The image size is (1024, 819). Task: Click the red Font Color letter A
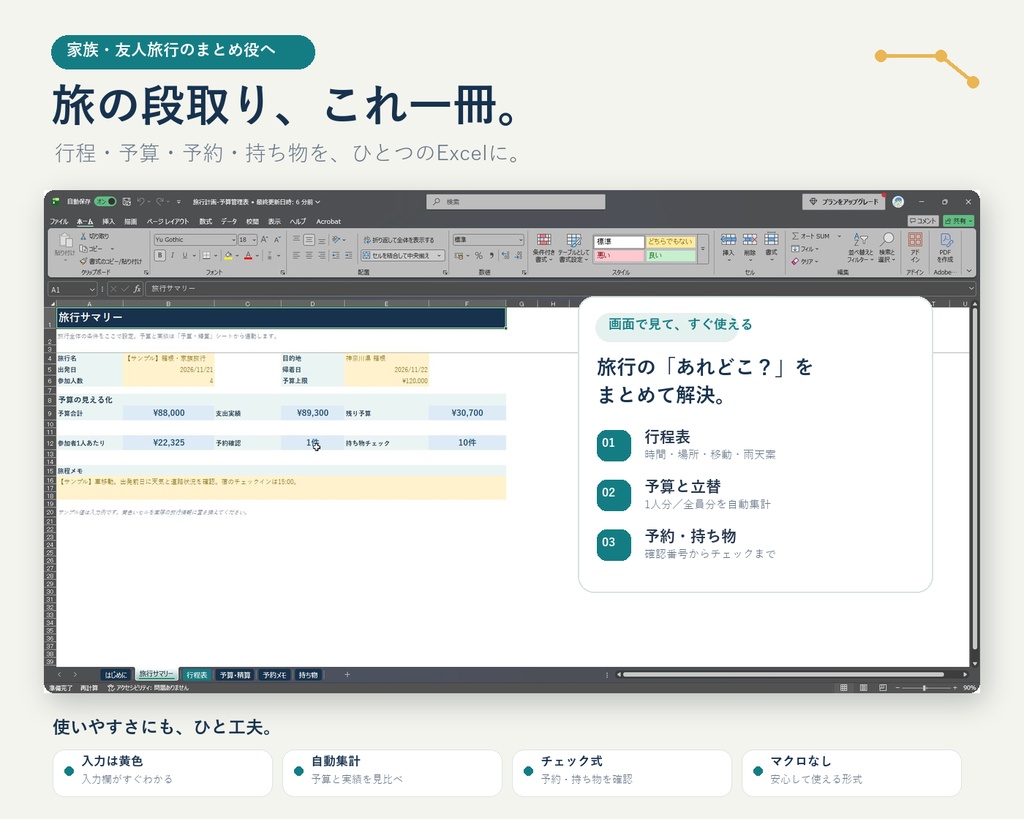[x=248, y=255]
